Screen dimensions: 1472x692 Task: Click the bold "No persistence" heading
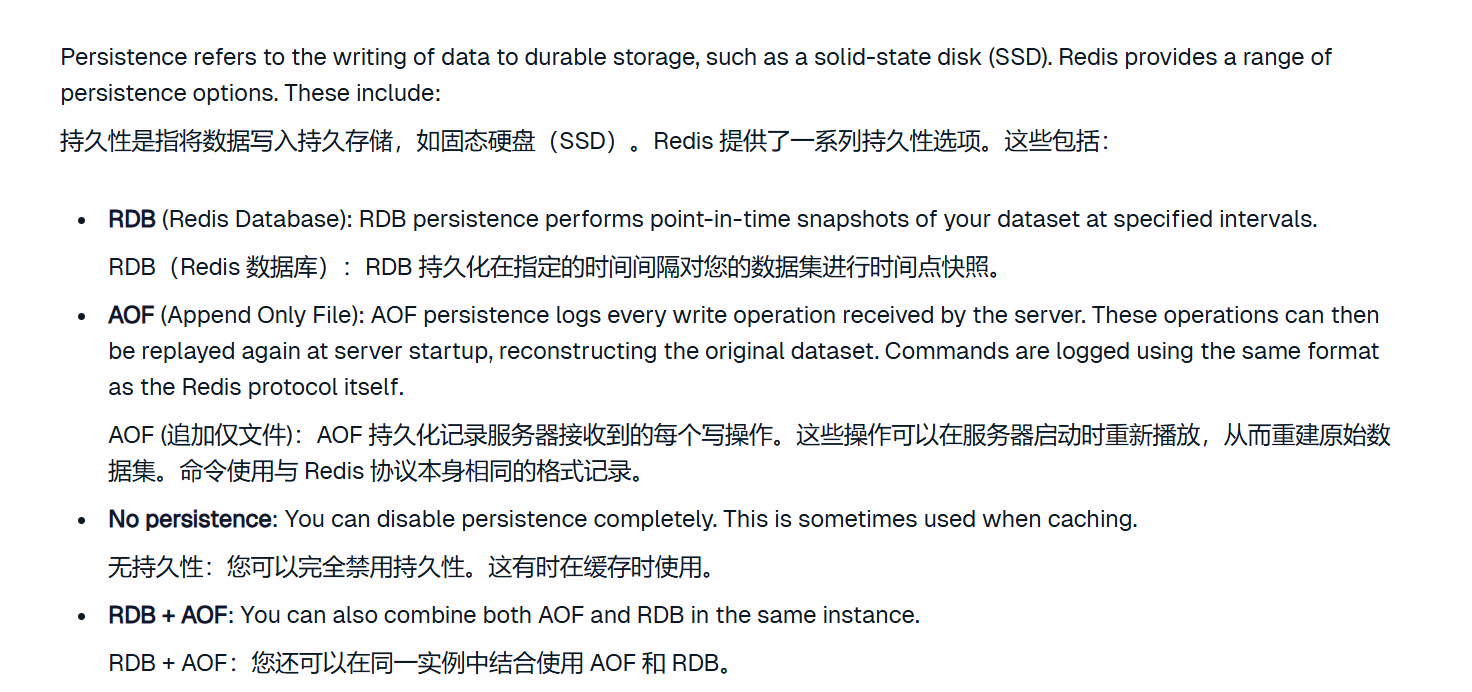pyautogui.click(x=190, y=519)
